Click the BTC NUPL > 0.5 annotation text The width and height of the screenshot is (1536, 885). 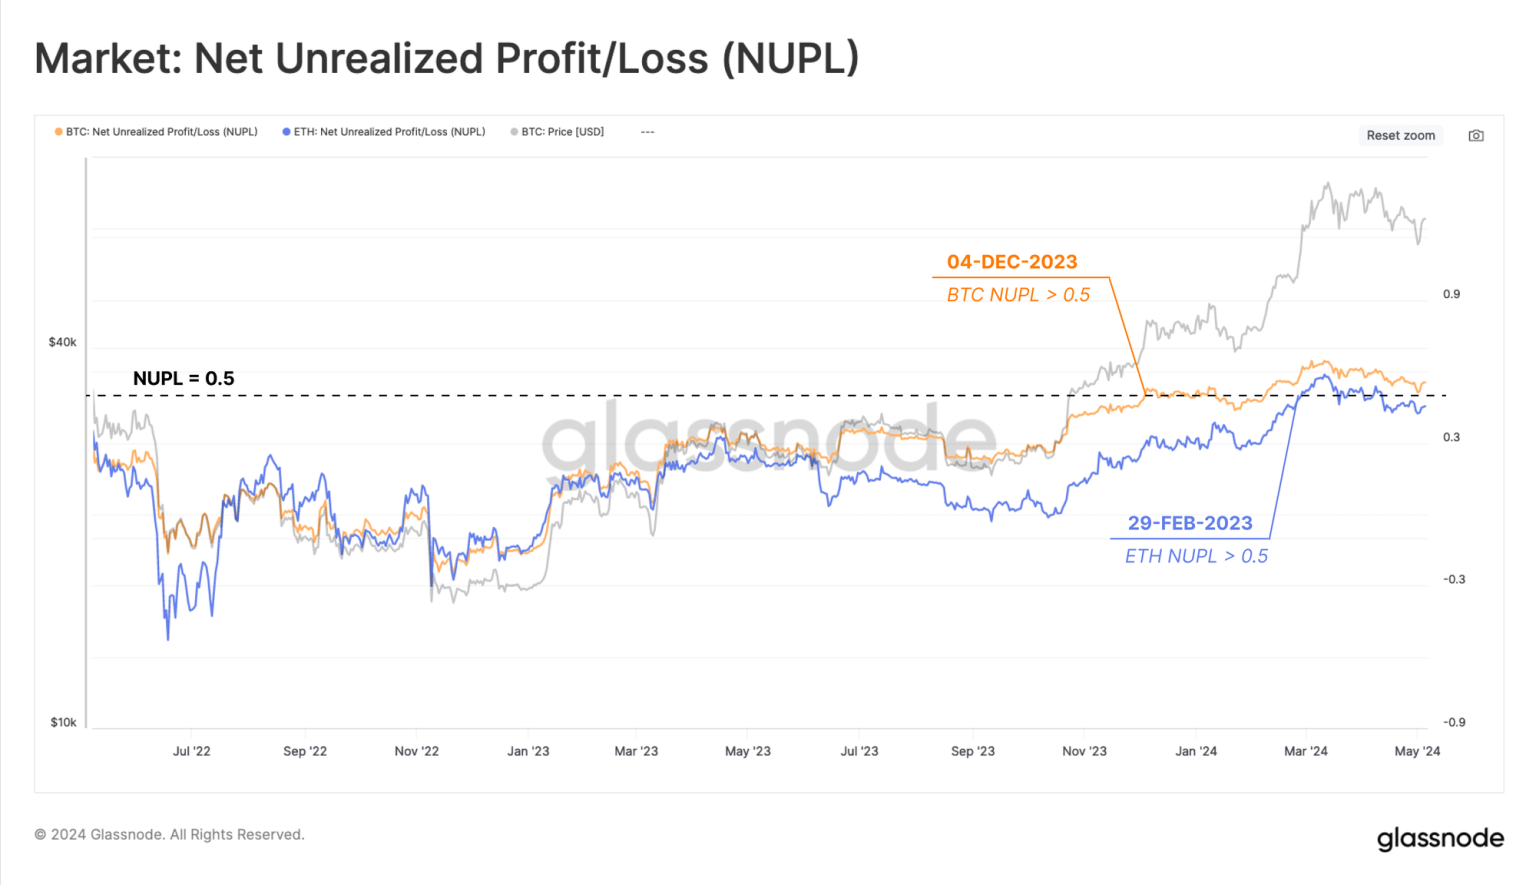[1018, 295]
